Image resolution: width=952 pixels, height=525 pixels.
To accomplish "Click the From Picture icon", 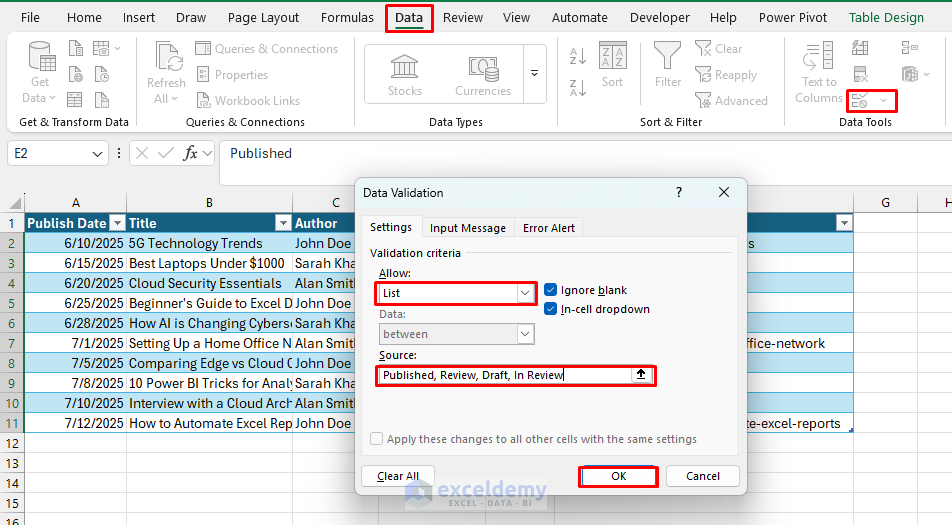I will 101,48.
